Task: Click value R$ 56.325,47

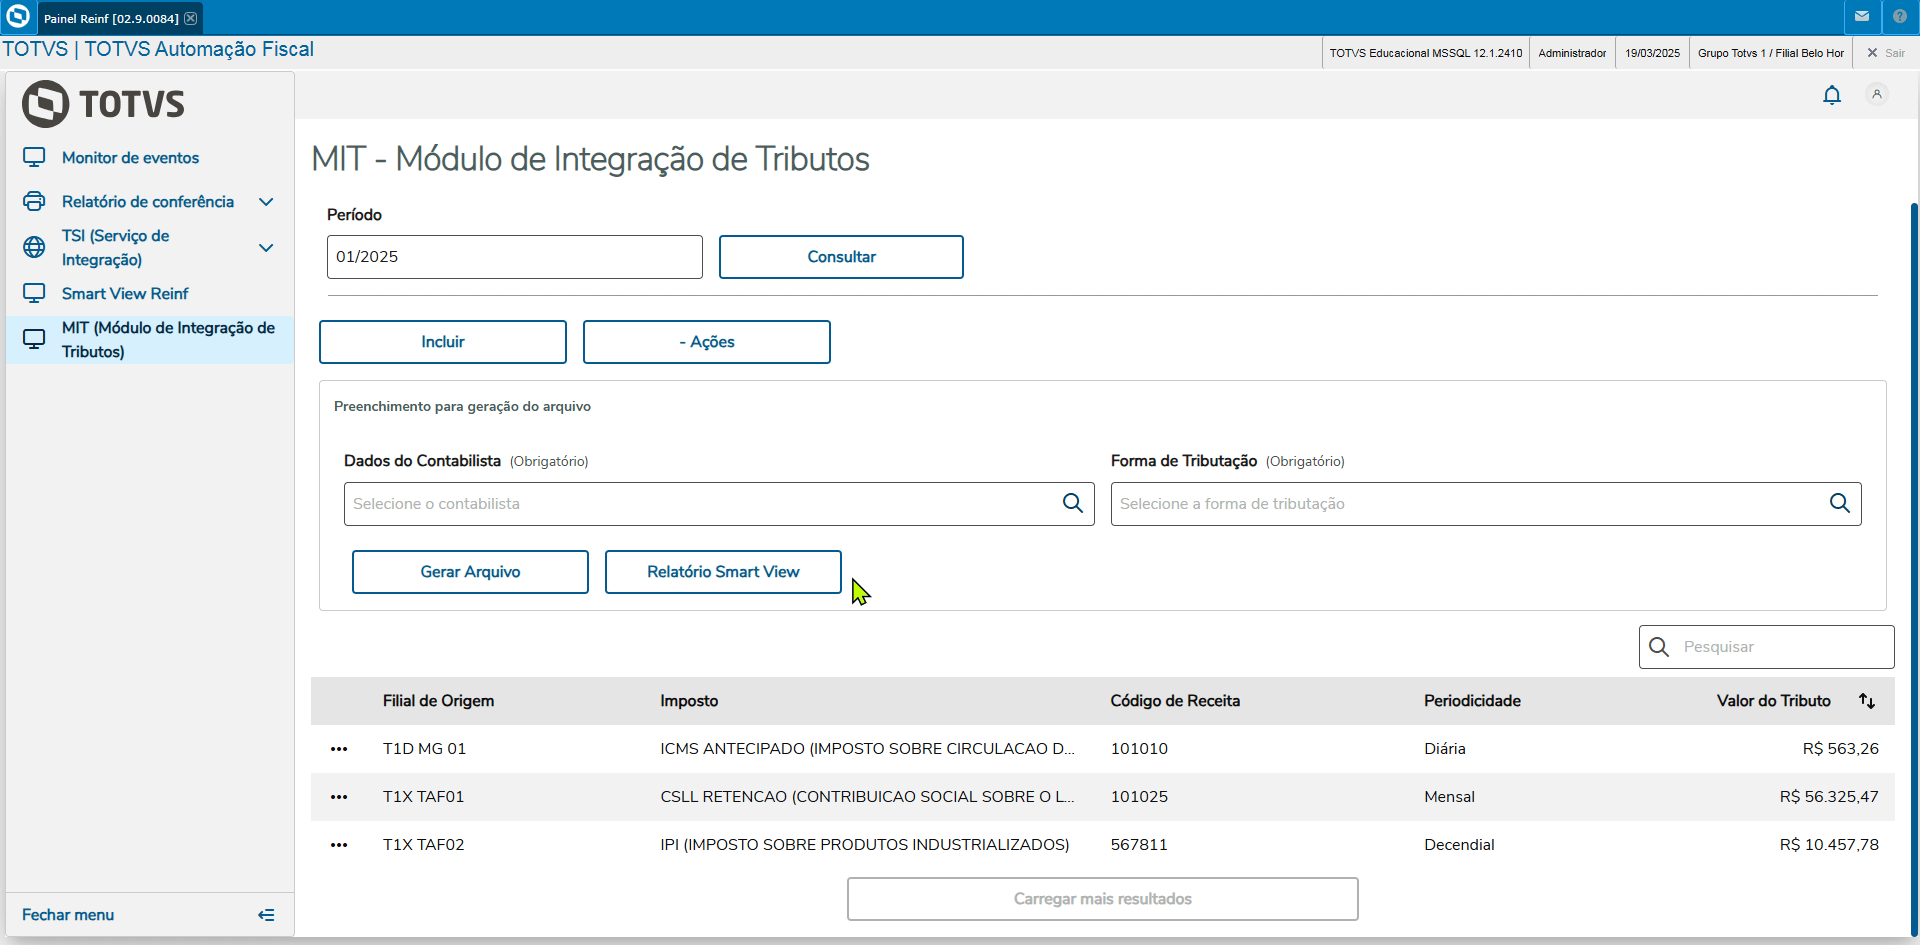Action: pyautogui.click(x=1829, y=797)
